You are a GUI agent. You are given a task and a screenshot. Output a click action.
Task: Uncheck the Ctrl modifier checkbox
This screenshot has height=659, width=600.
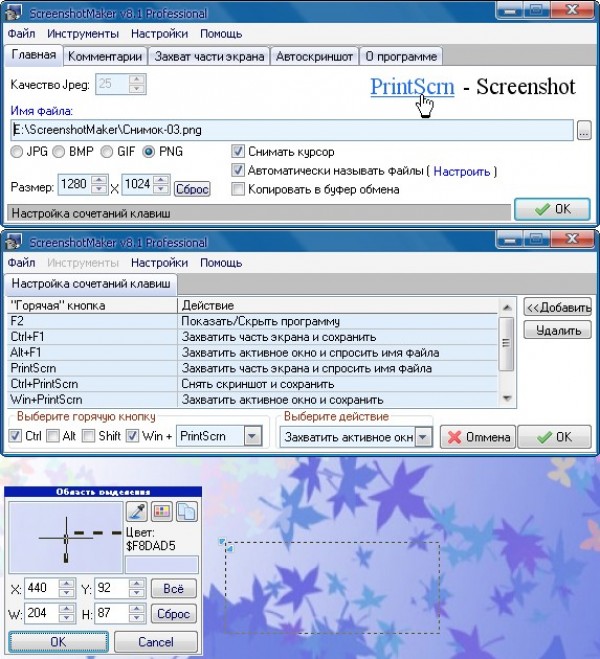pyautogui.click(x=15, y=436)
